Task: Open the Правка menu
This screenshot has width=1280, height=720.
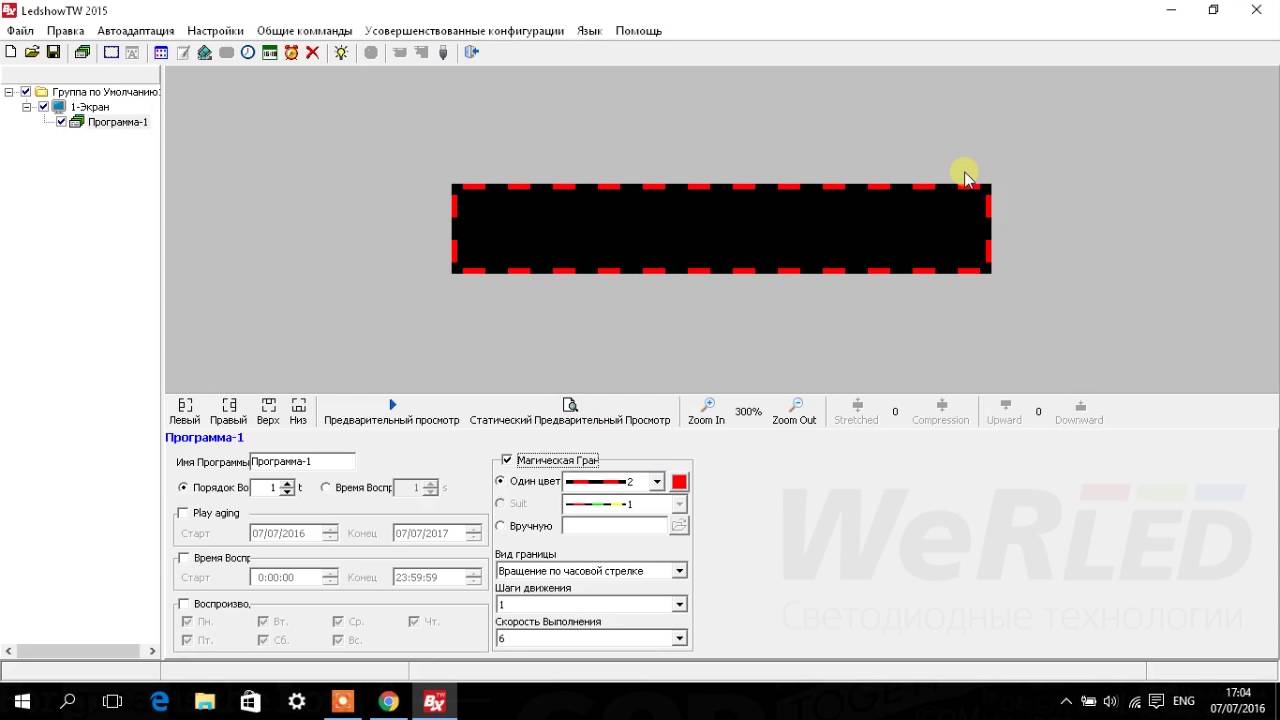Action: coord(66,31)
